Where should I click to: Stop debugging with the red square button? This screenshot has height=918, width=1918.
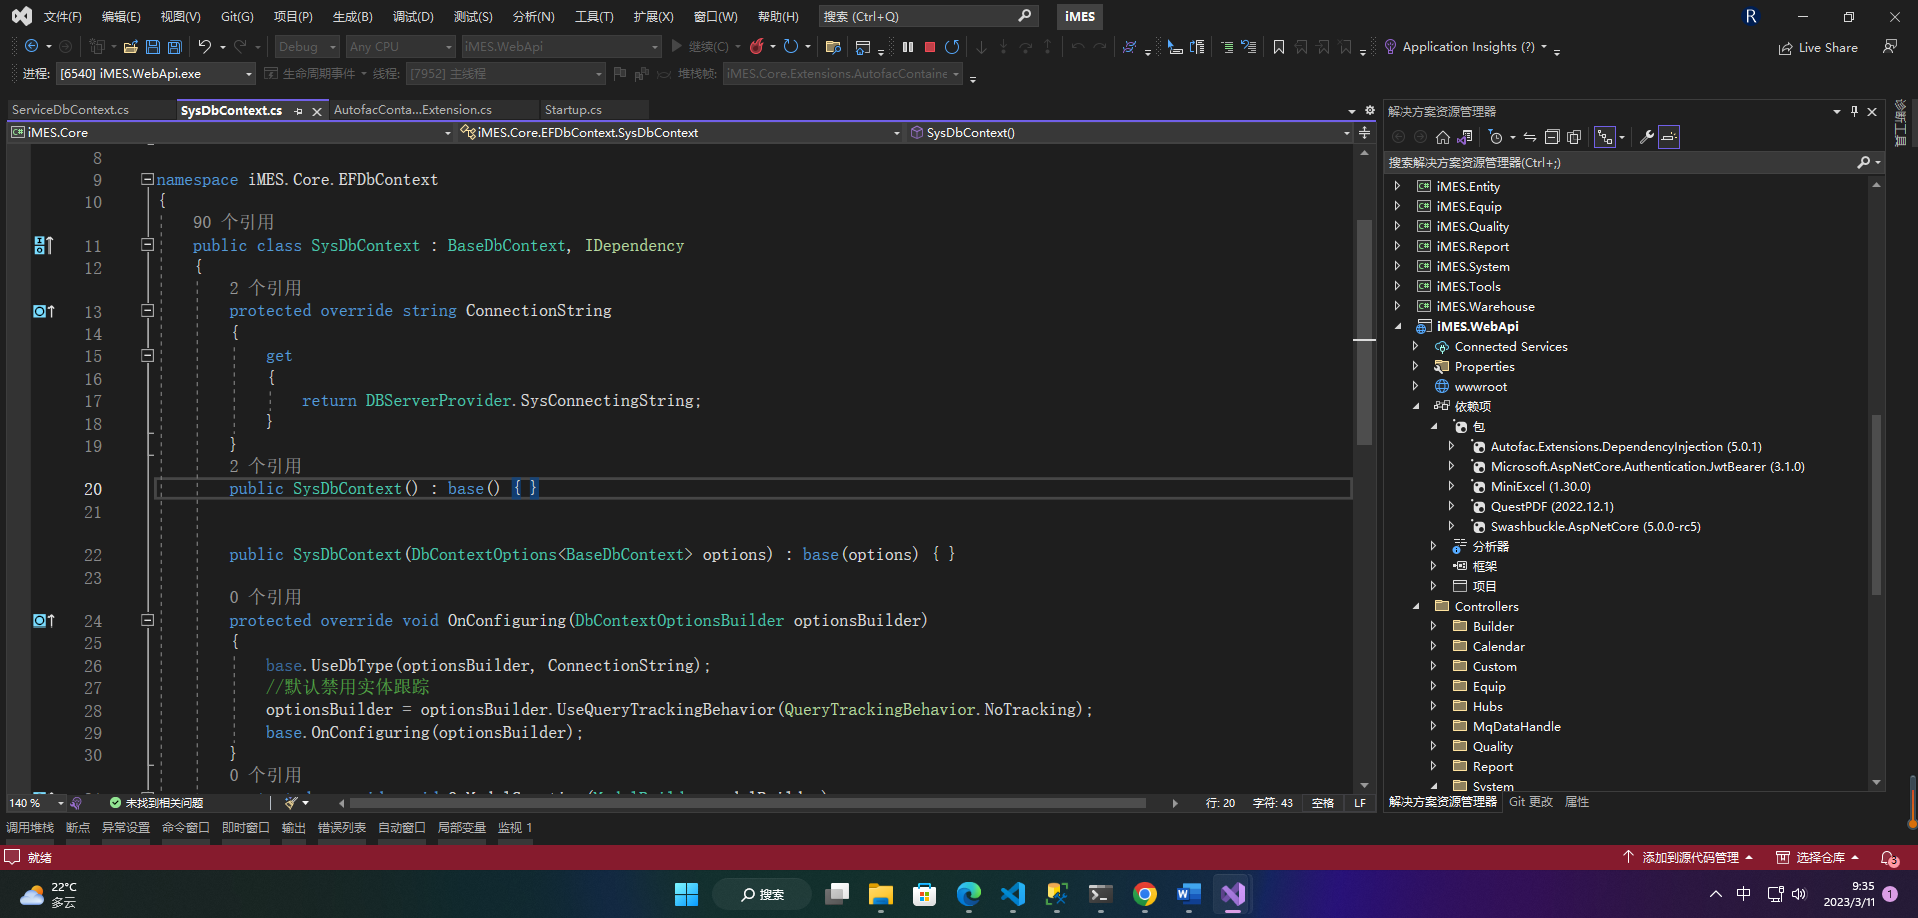pos(930,47)
